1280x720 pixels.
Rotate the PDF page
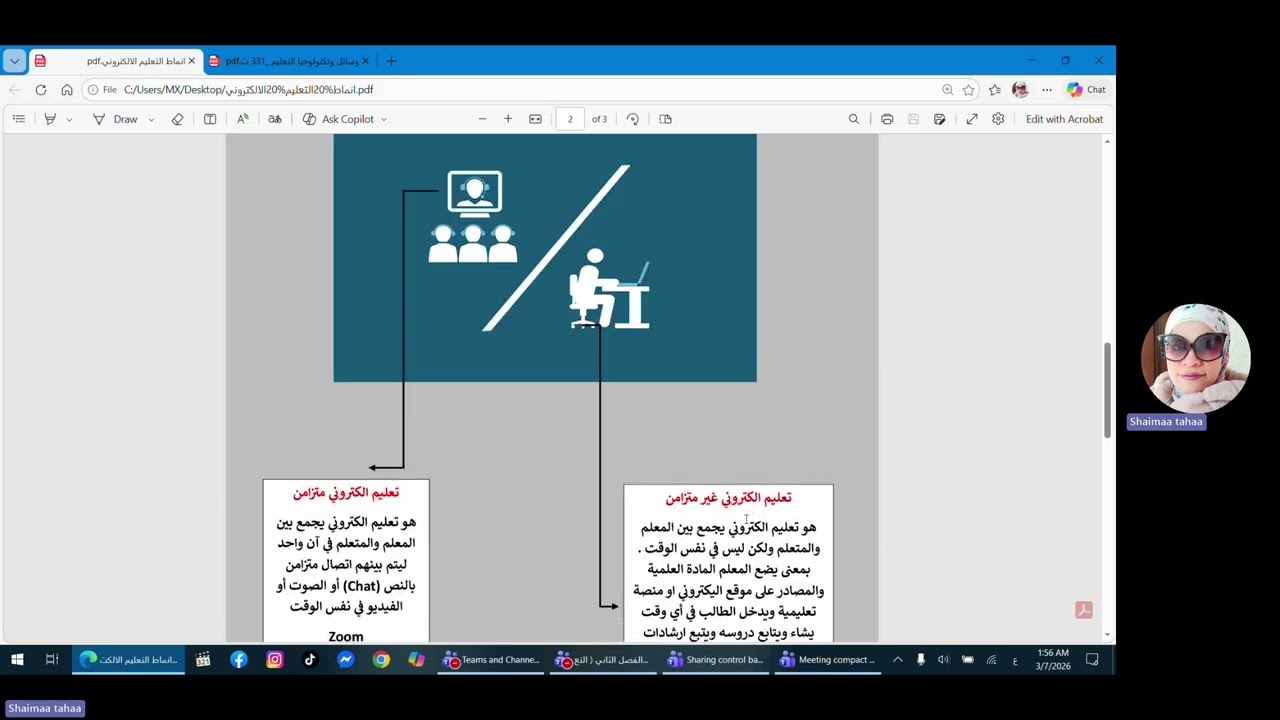pyautogui.click(x=632, y=119)
